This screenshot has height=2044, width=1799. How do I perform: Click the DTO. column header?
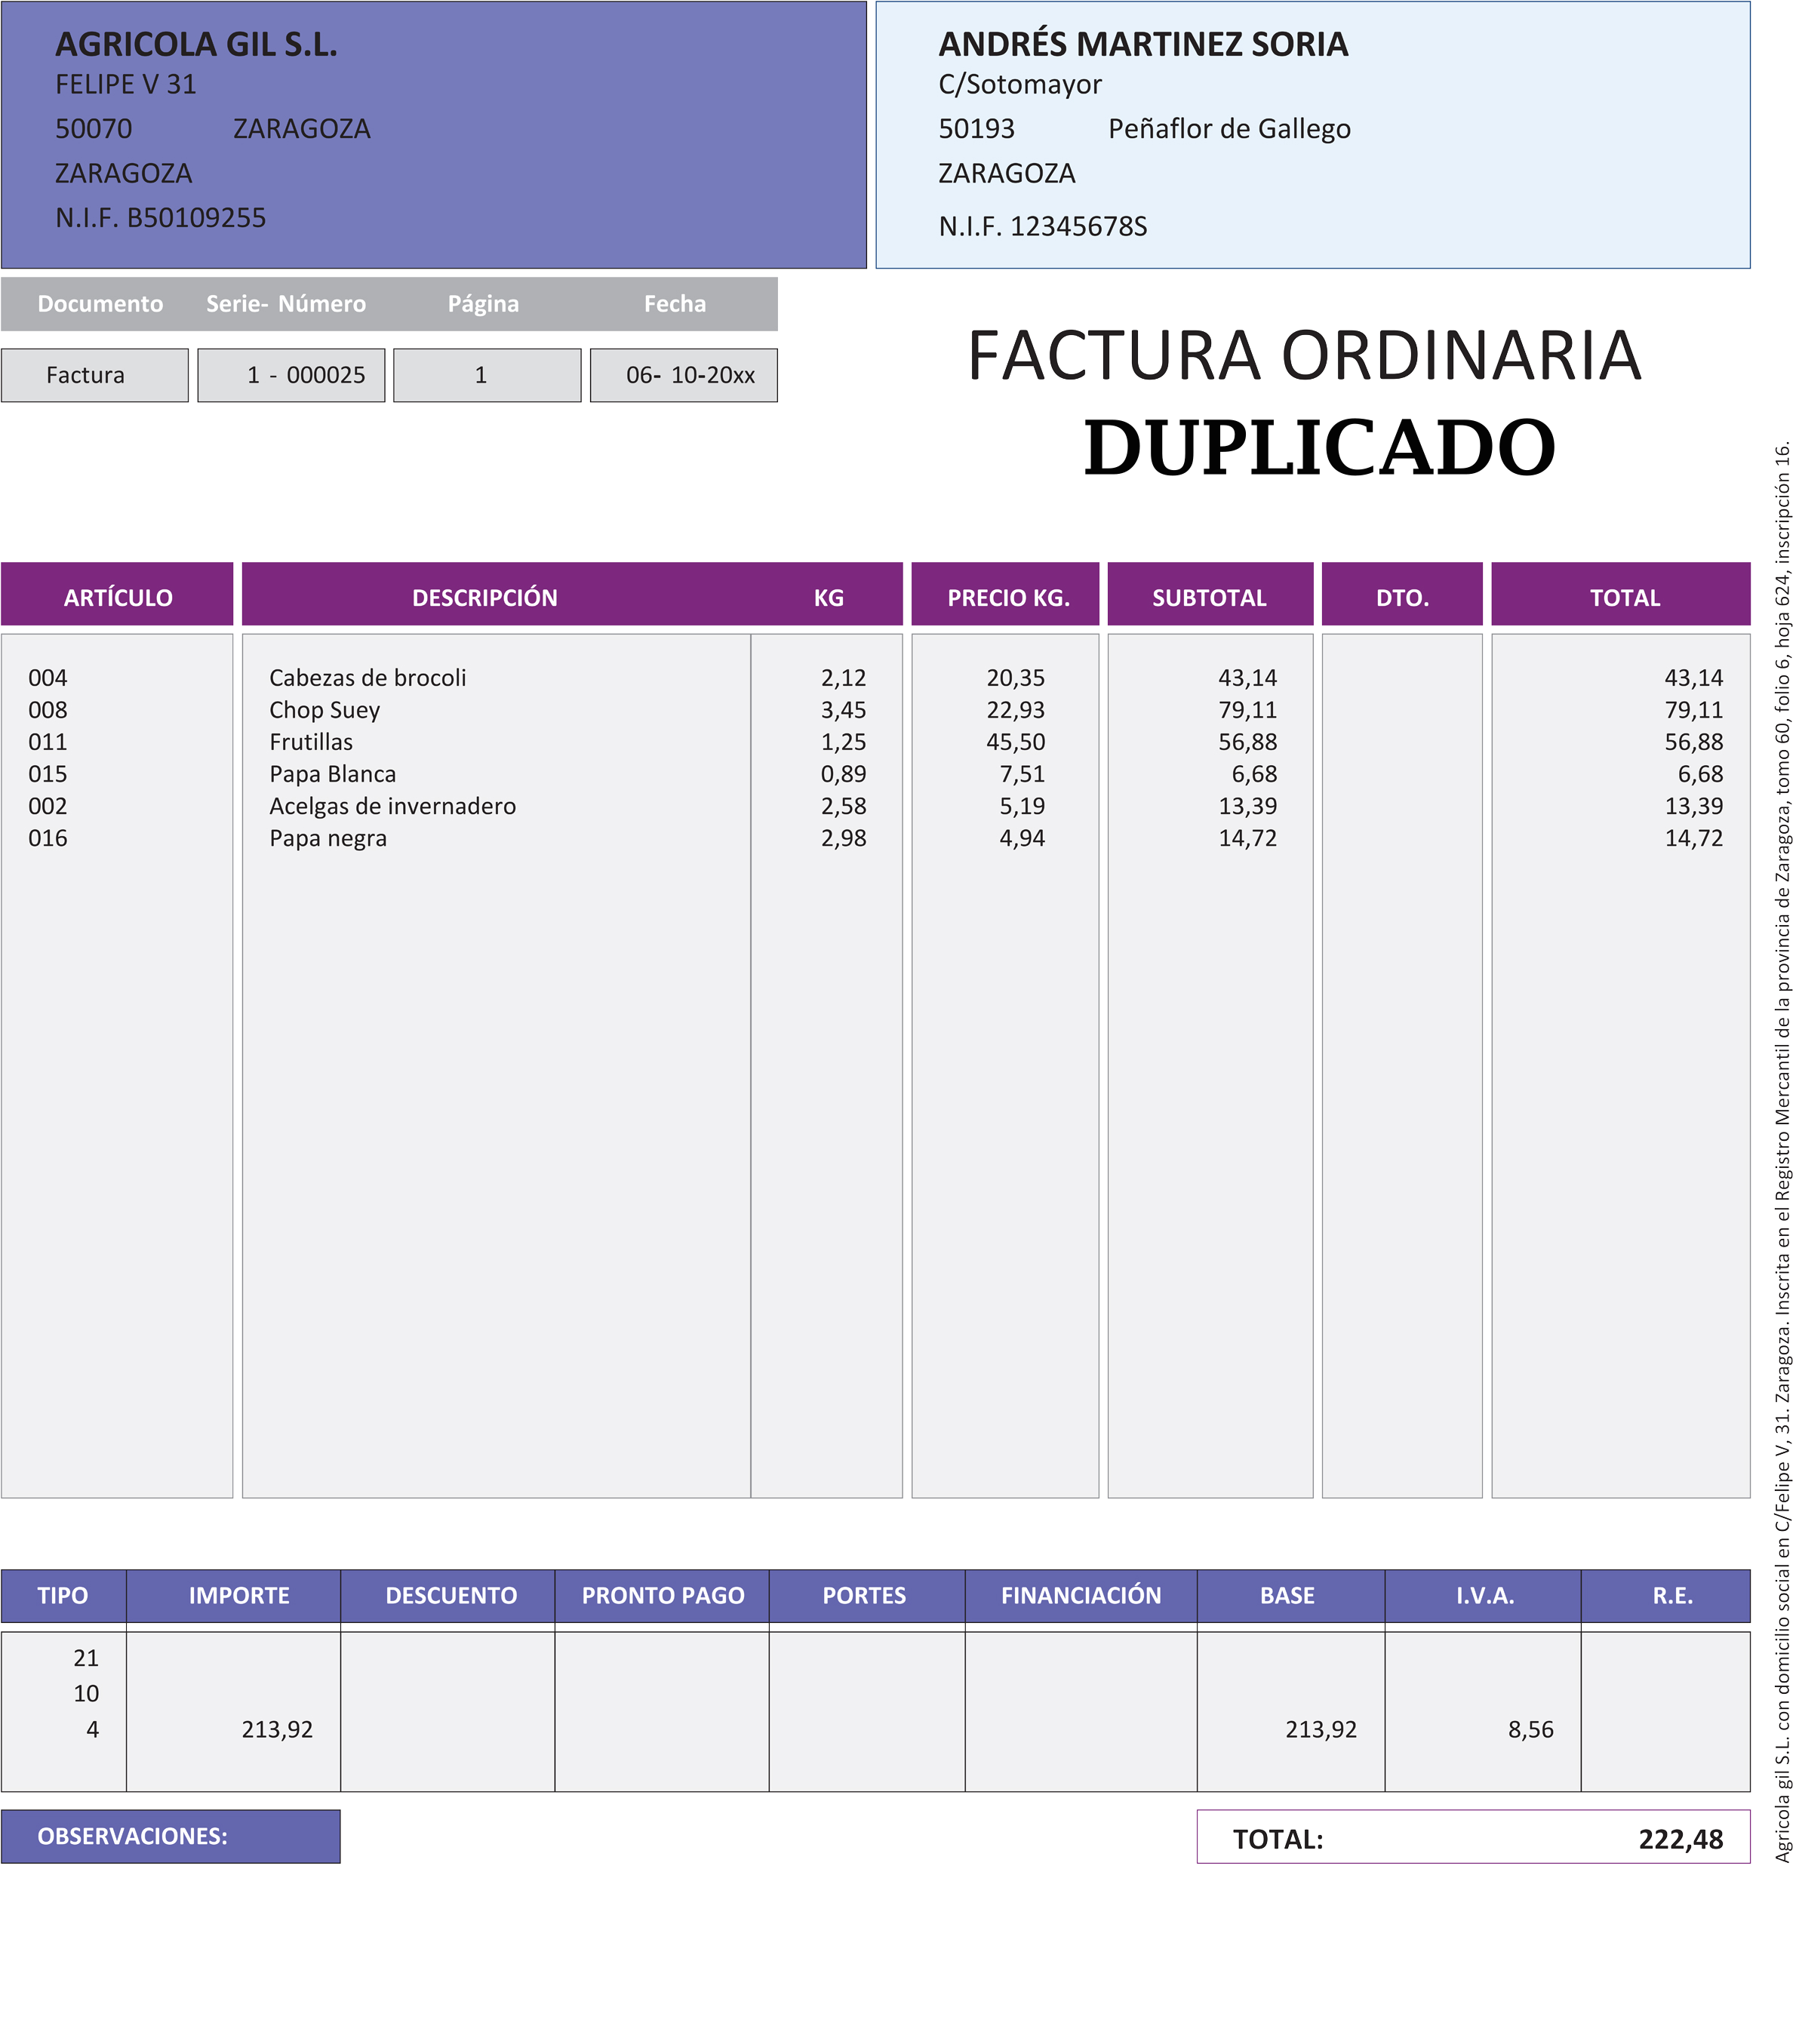pos(1402,597)
